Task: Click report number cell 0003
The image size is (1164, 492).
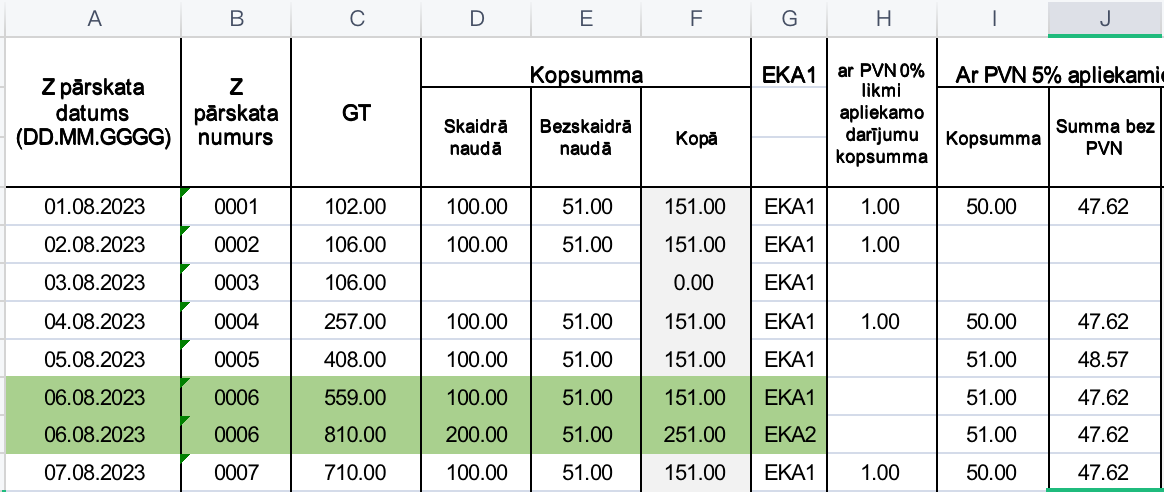Action: (x=236, y=283)
